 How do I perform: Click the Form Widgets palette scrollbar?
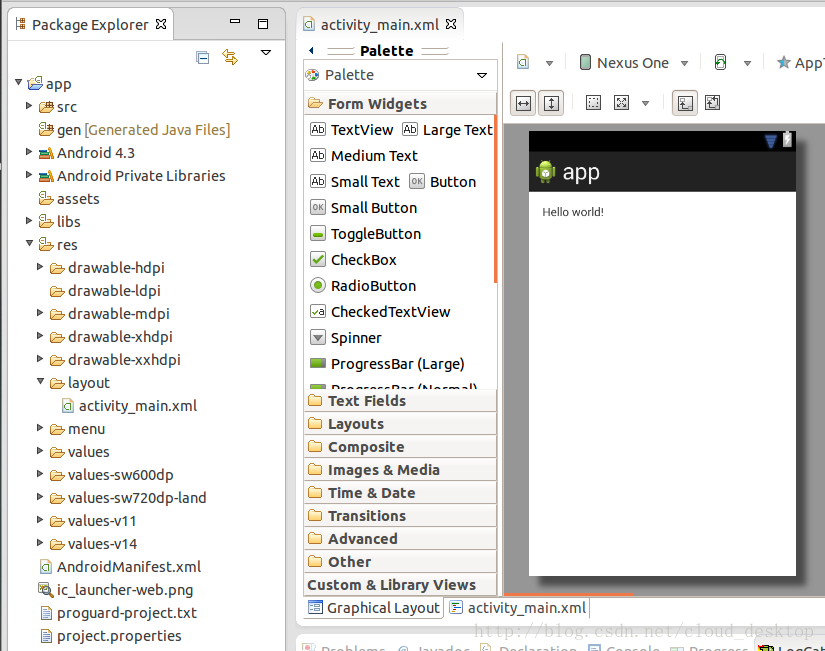(x=496, y=199)
